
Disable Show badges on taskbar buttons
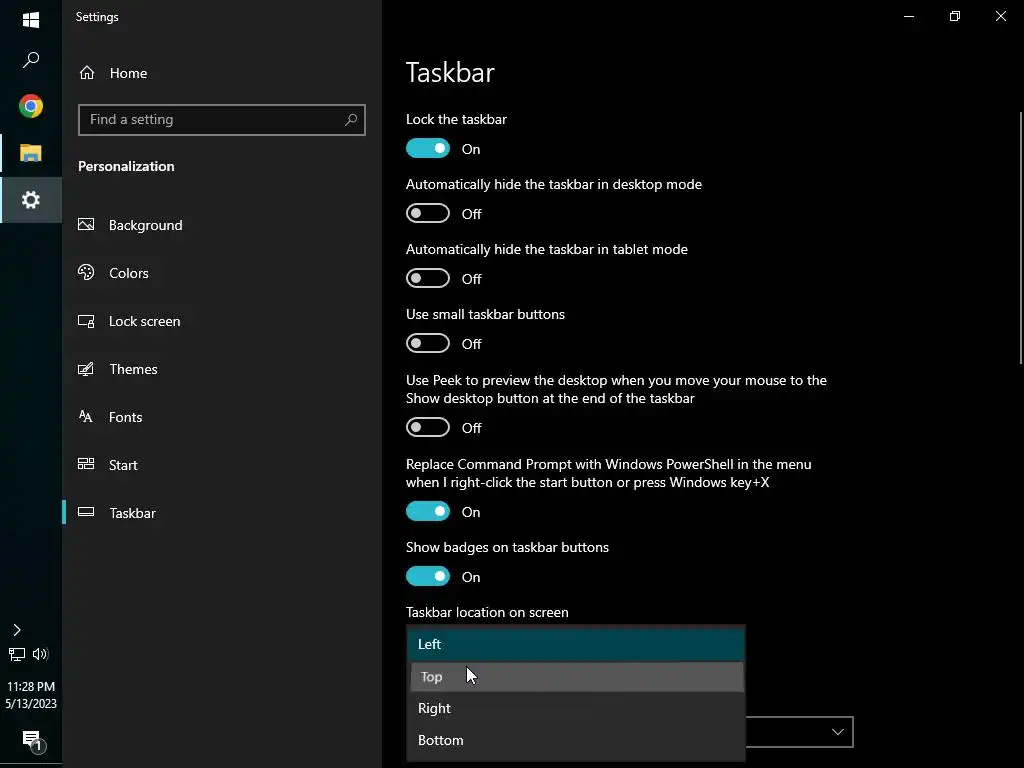428,577
